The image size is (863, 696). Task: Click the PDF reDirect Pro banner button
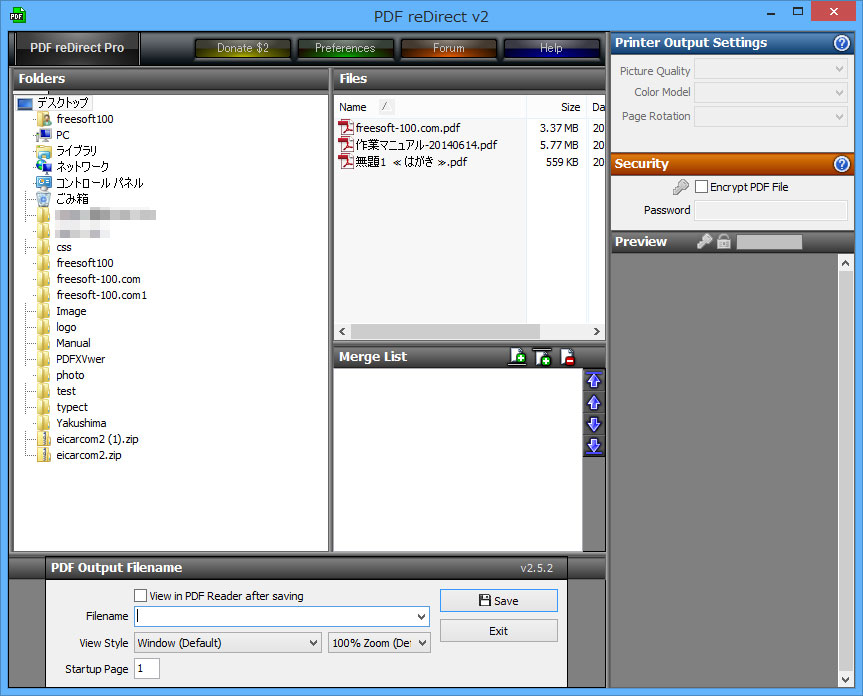point(77,48)
